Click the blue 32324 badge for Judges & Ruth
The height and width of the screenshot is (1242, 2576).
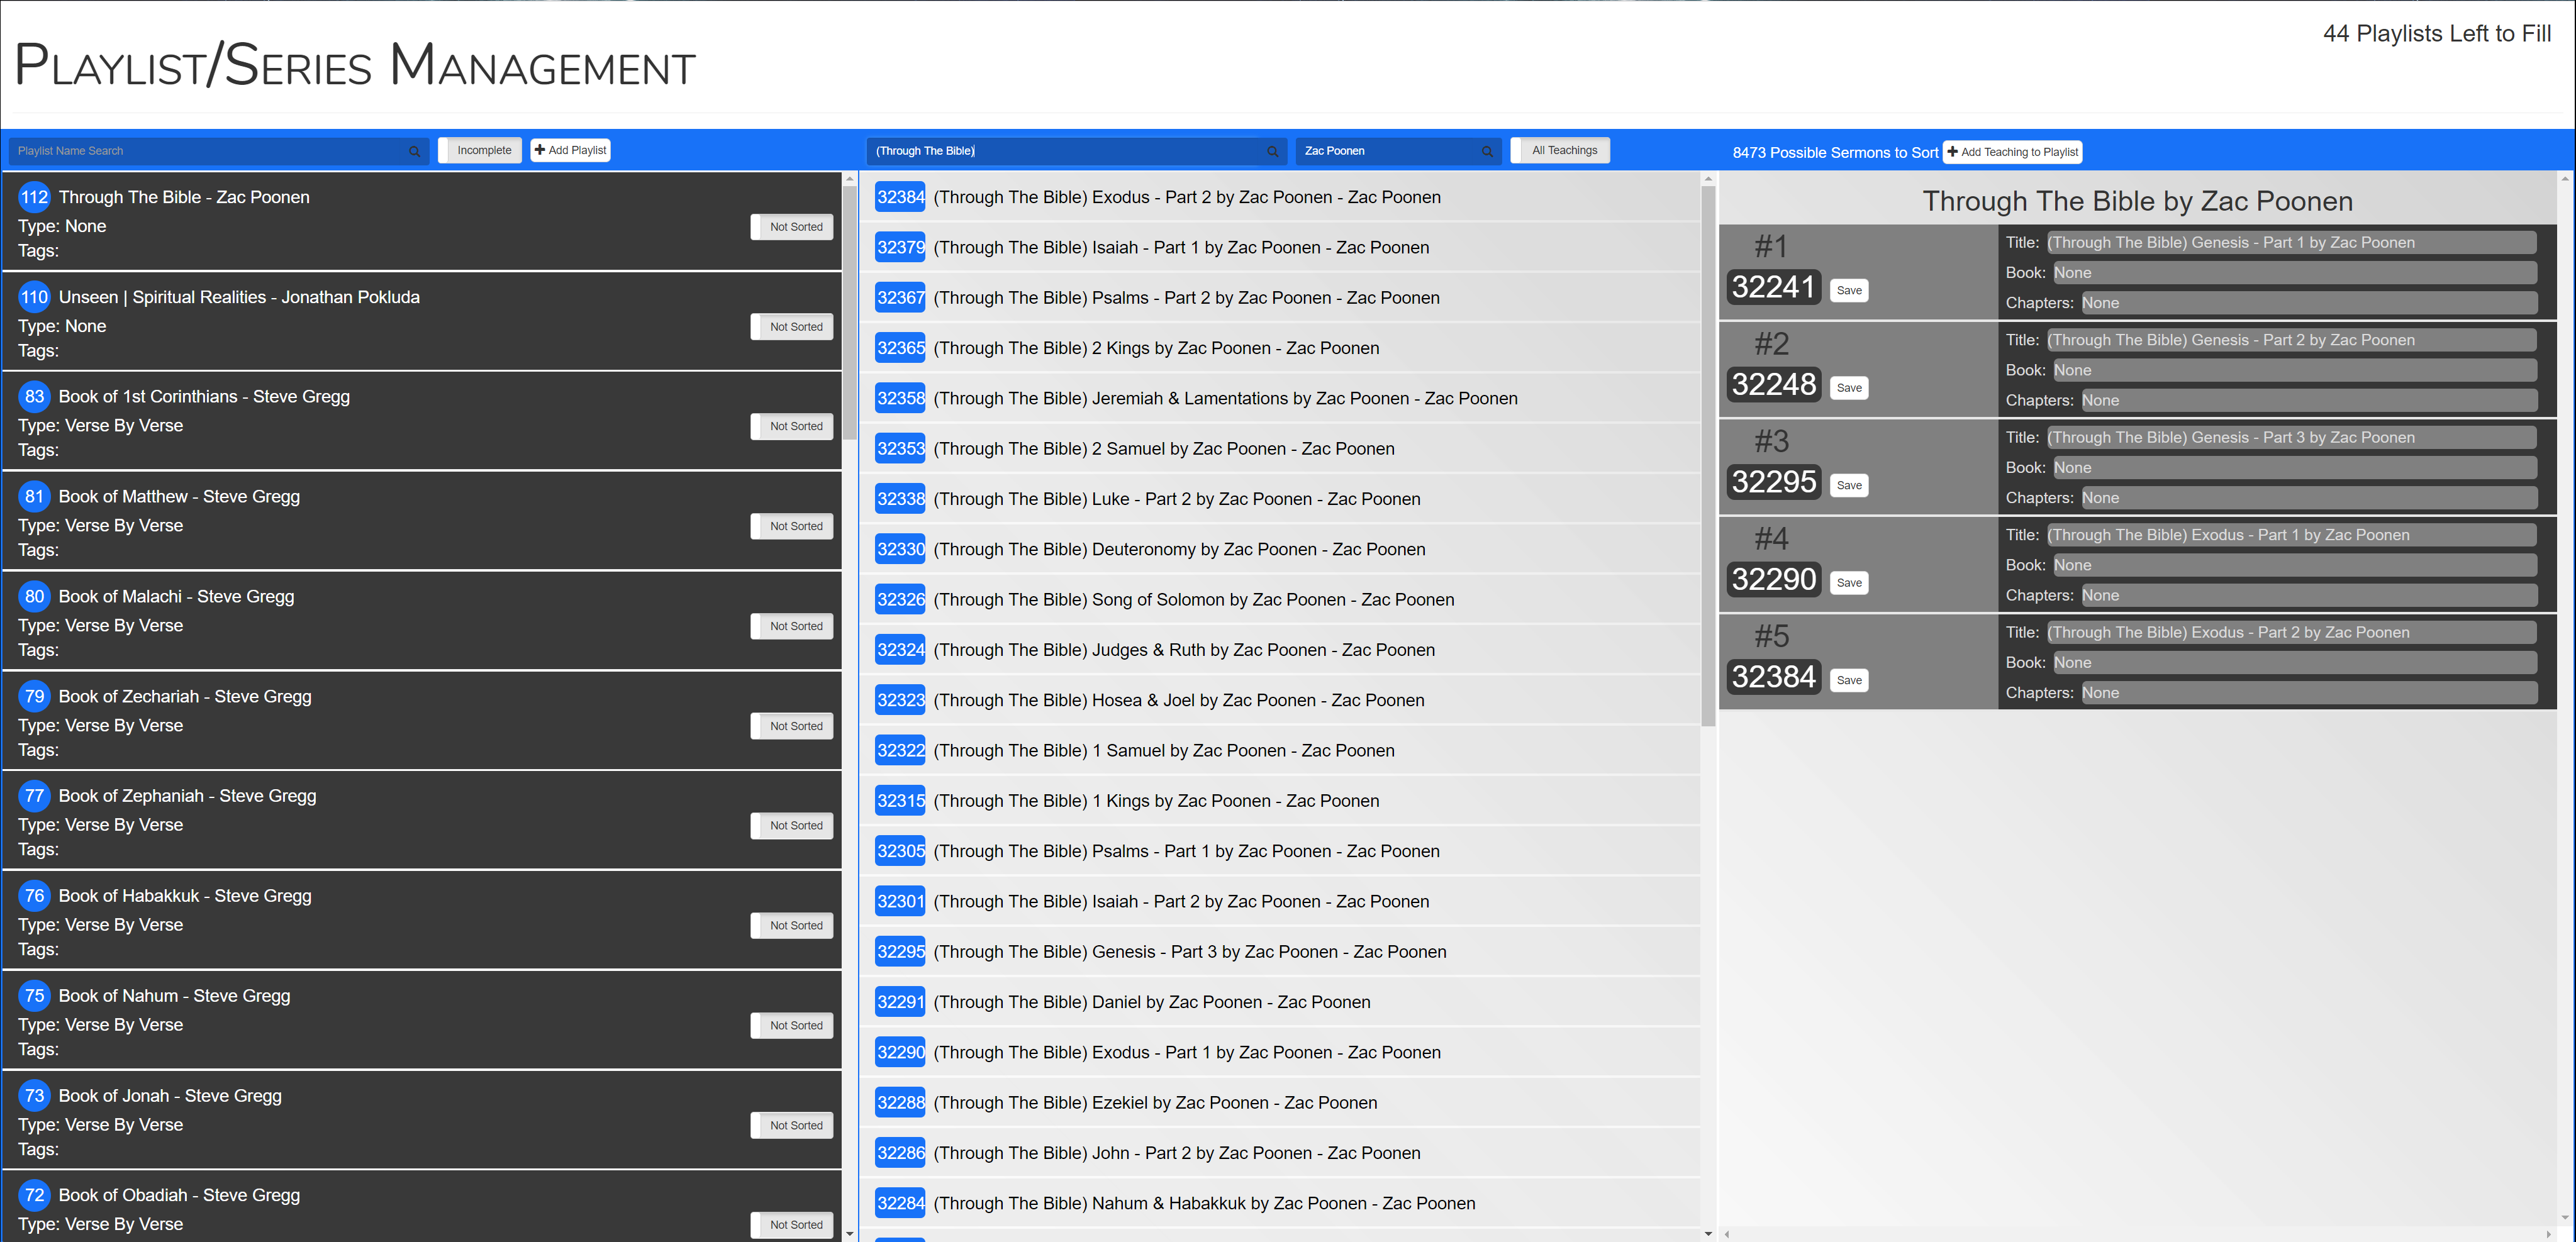pos(900,650)
